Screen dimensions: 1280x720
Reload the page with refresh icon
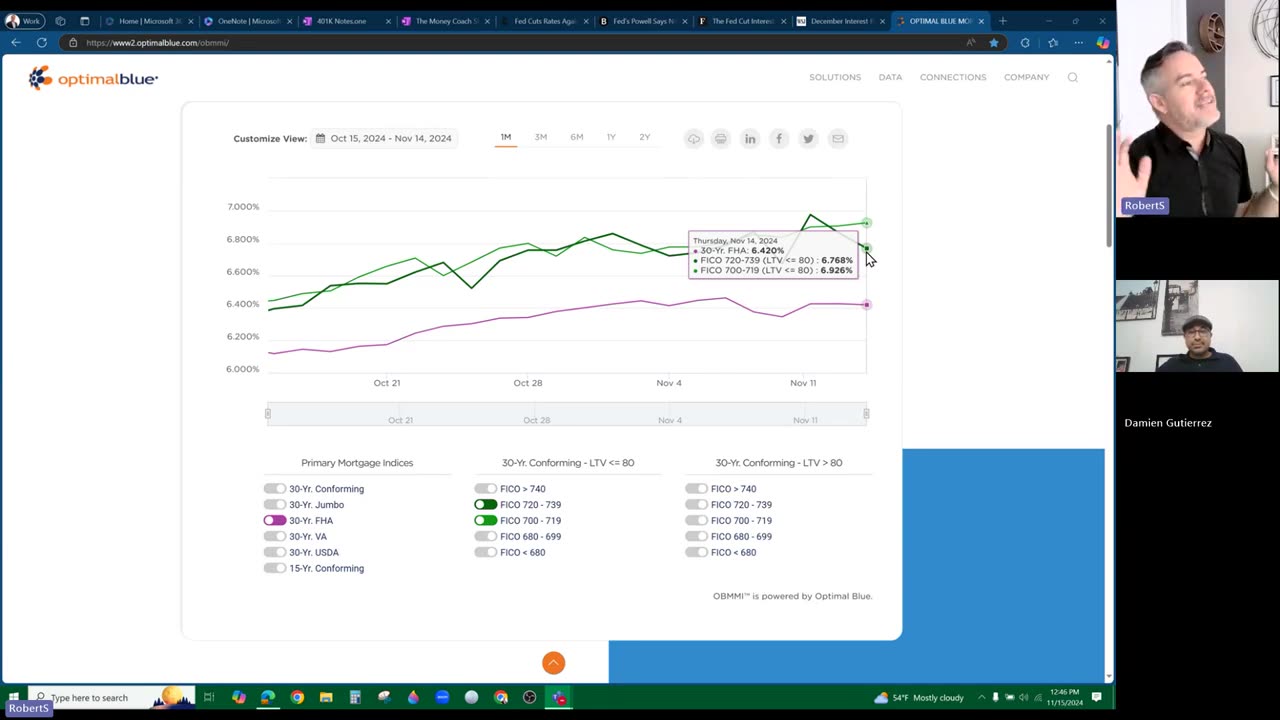click(42, 43)
